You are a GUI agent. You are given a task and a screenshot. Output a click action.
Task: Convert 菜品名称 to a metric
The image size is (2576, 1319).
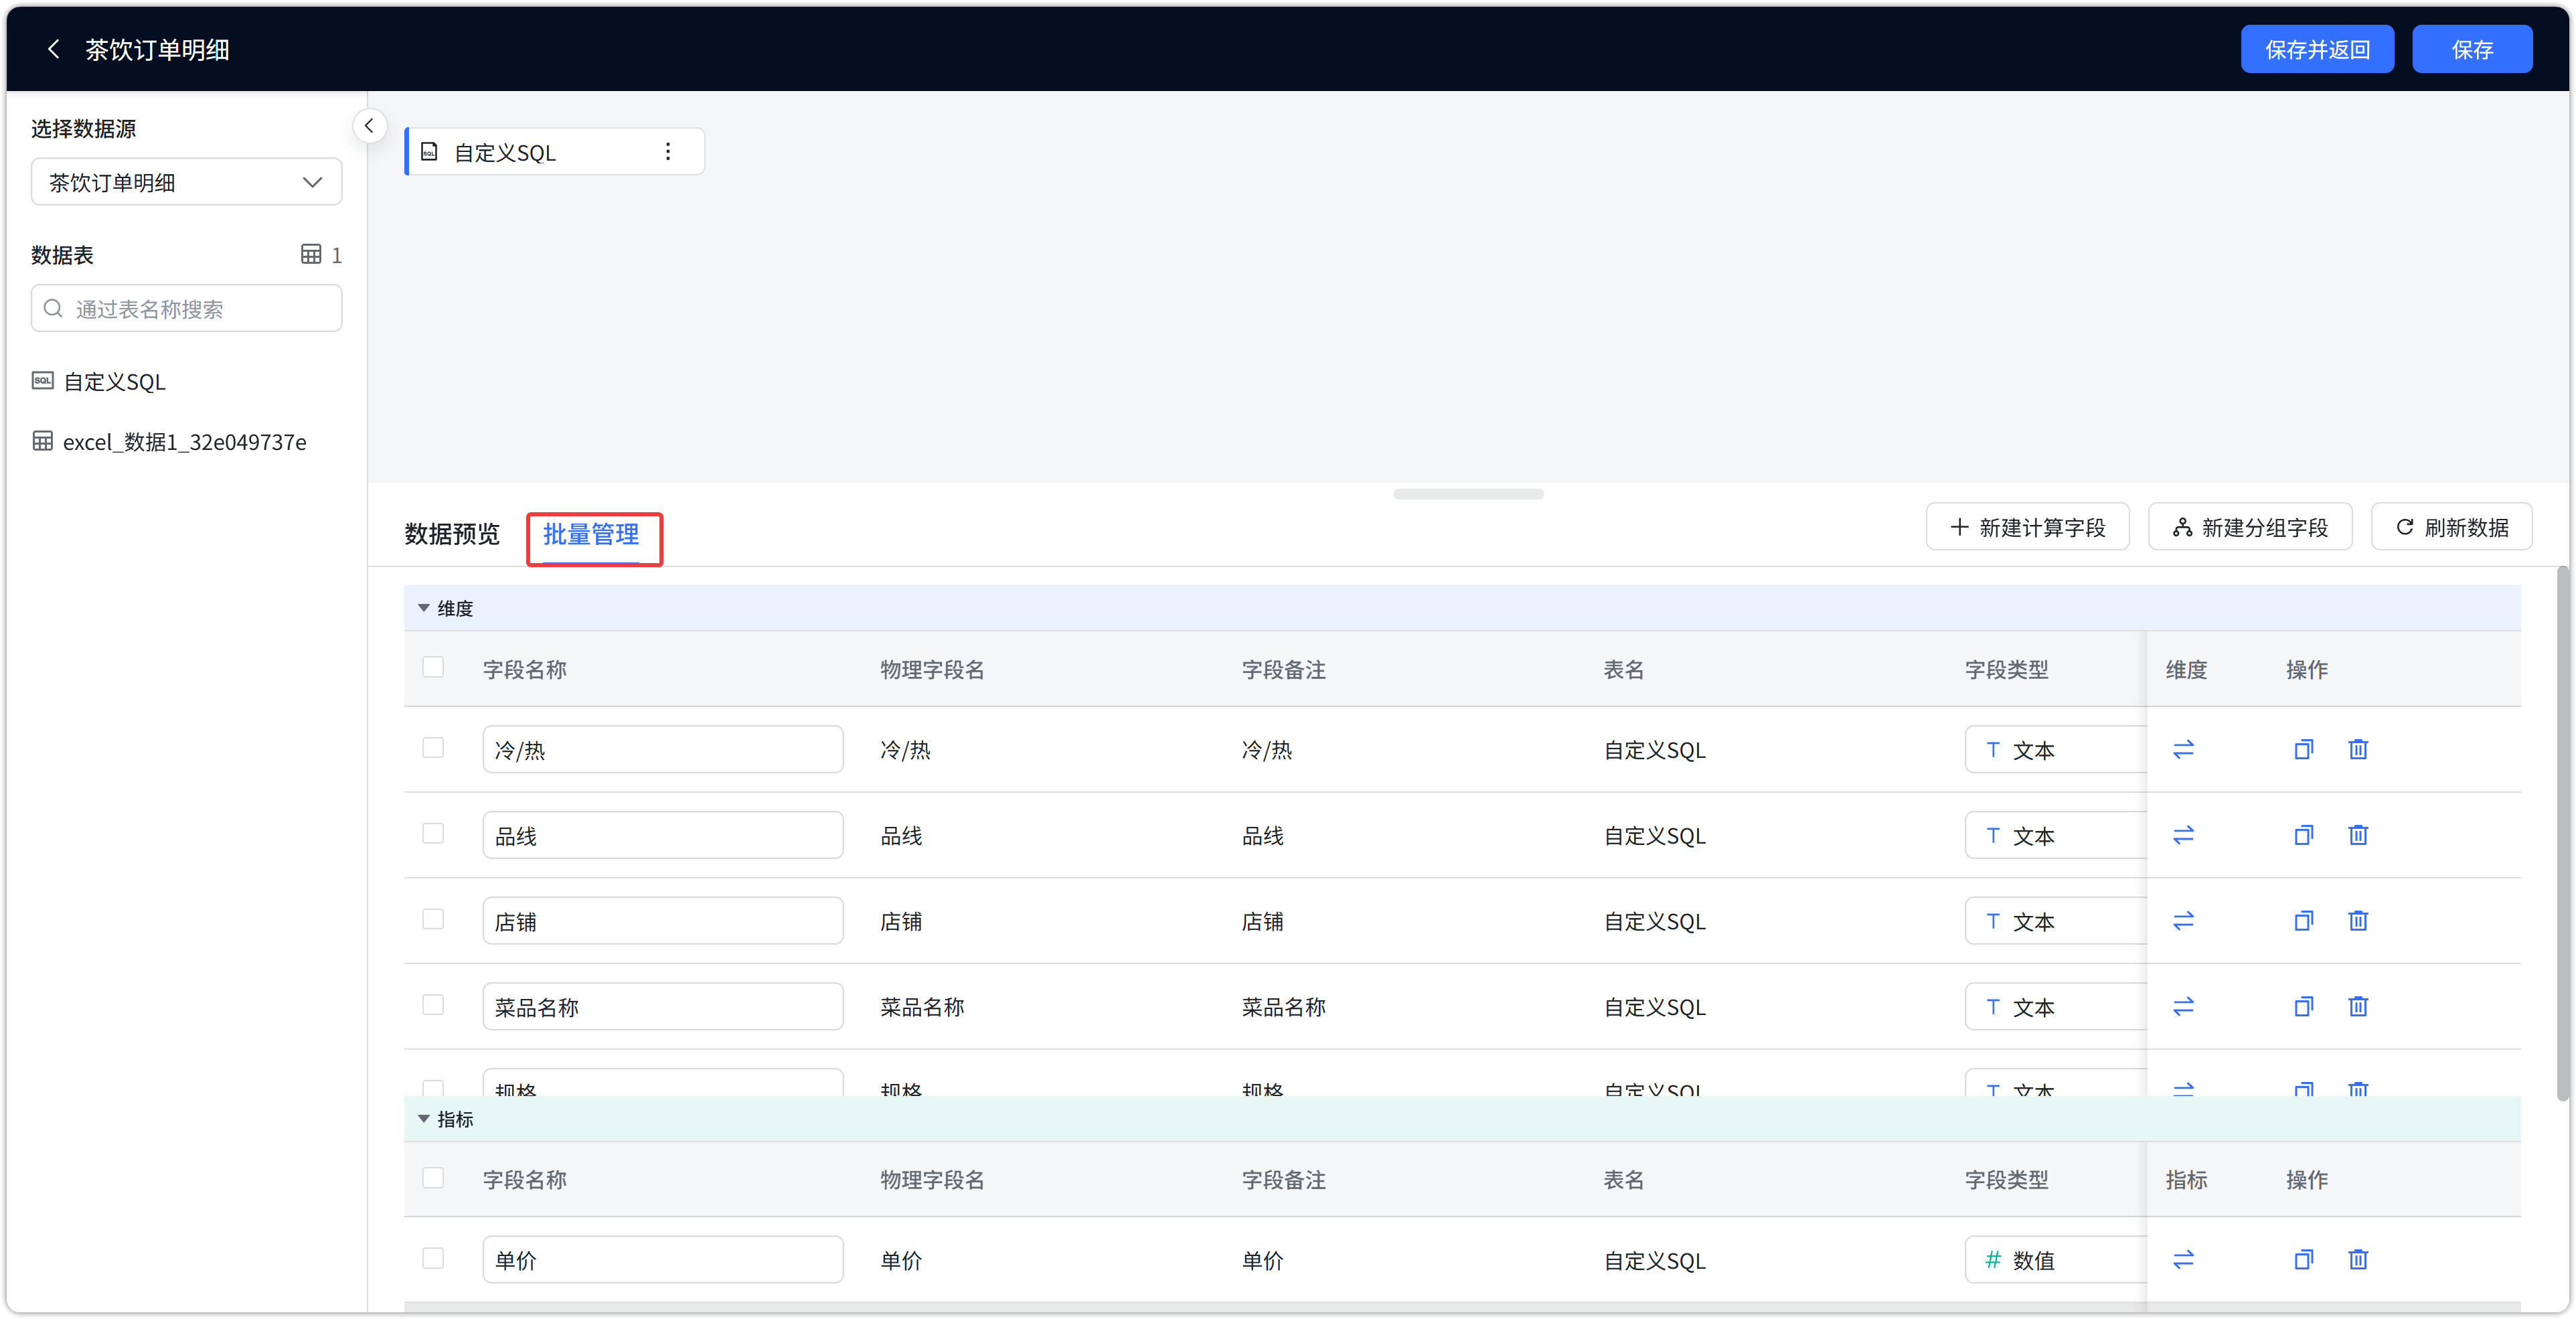tap(2183, 1007)
